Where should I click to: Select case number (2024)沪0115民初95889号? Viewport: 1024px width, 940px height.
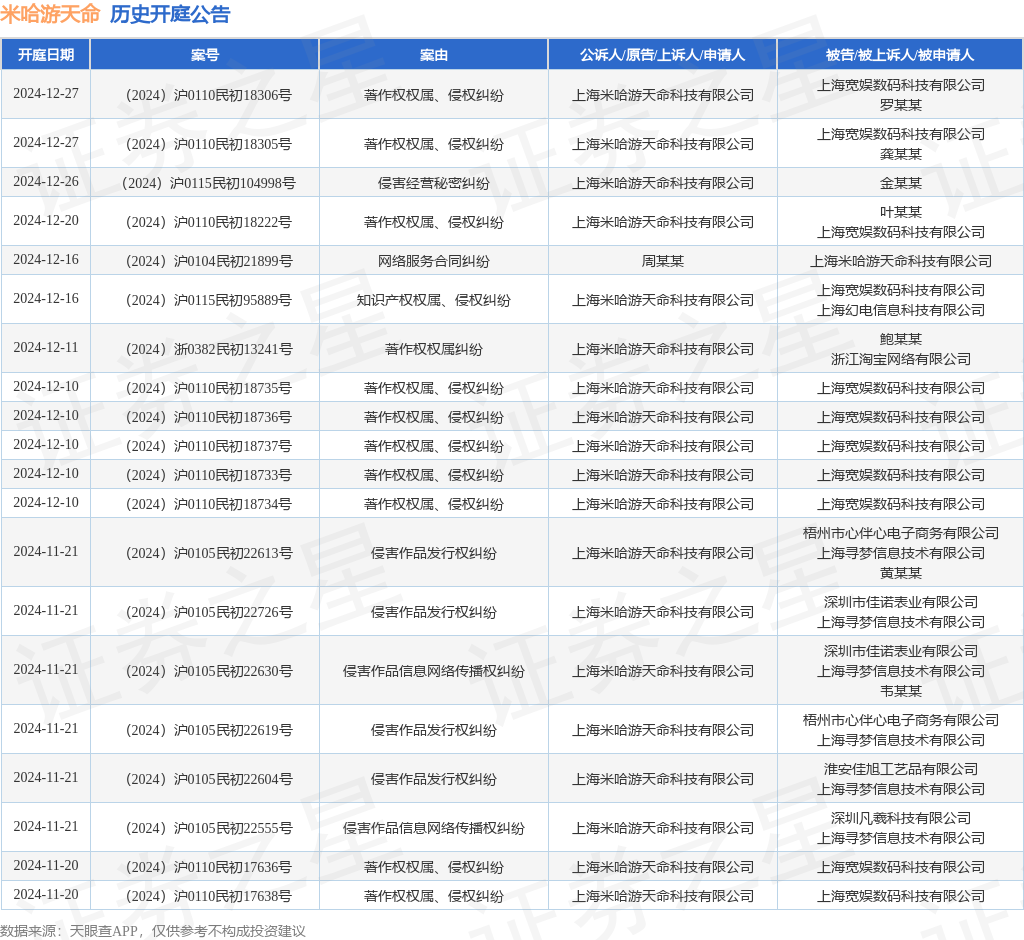point(208,300)
